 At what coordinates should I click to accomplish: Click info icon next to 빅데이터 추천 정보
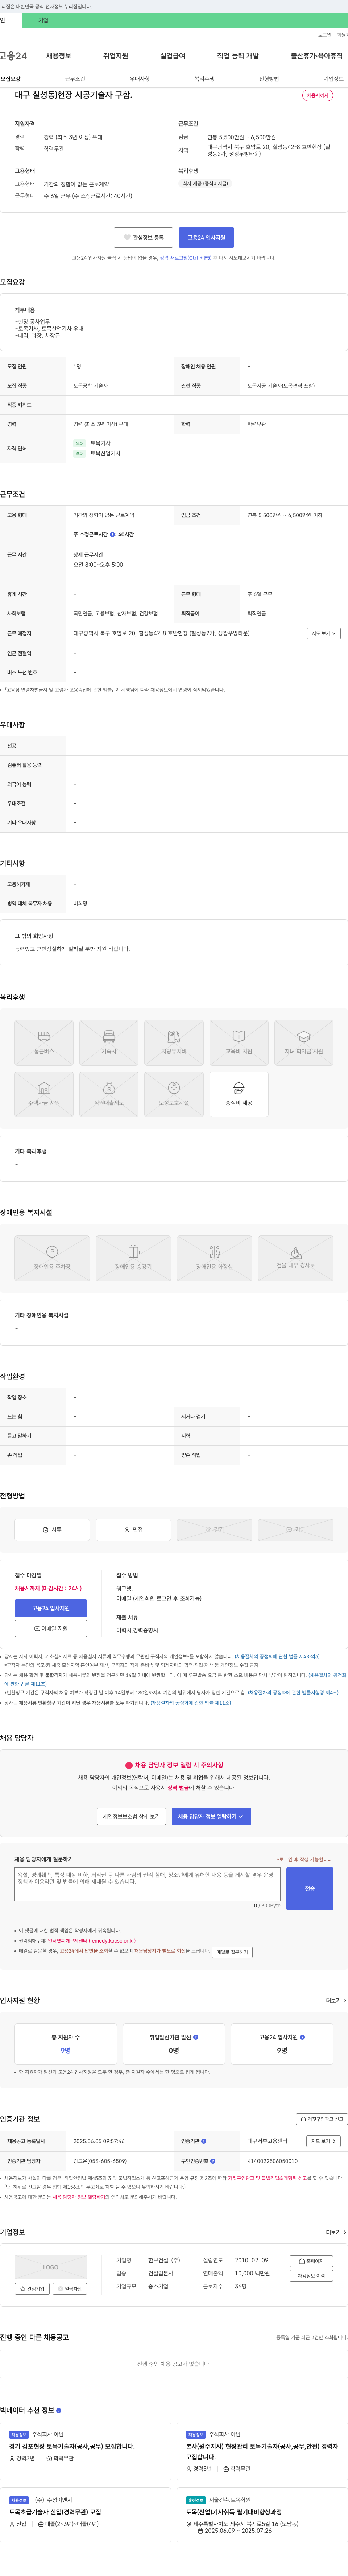[x=59, y=2410]
